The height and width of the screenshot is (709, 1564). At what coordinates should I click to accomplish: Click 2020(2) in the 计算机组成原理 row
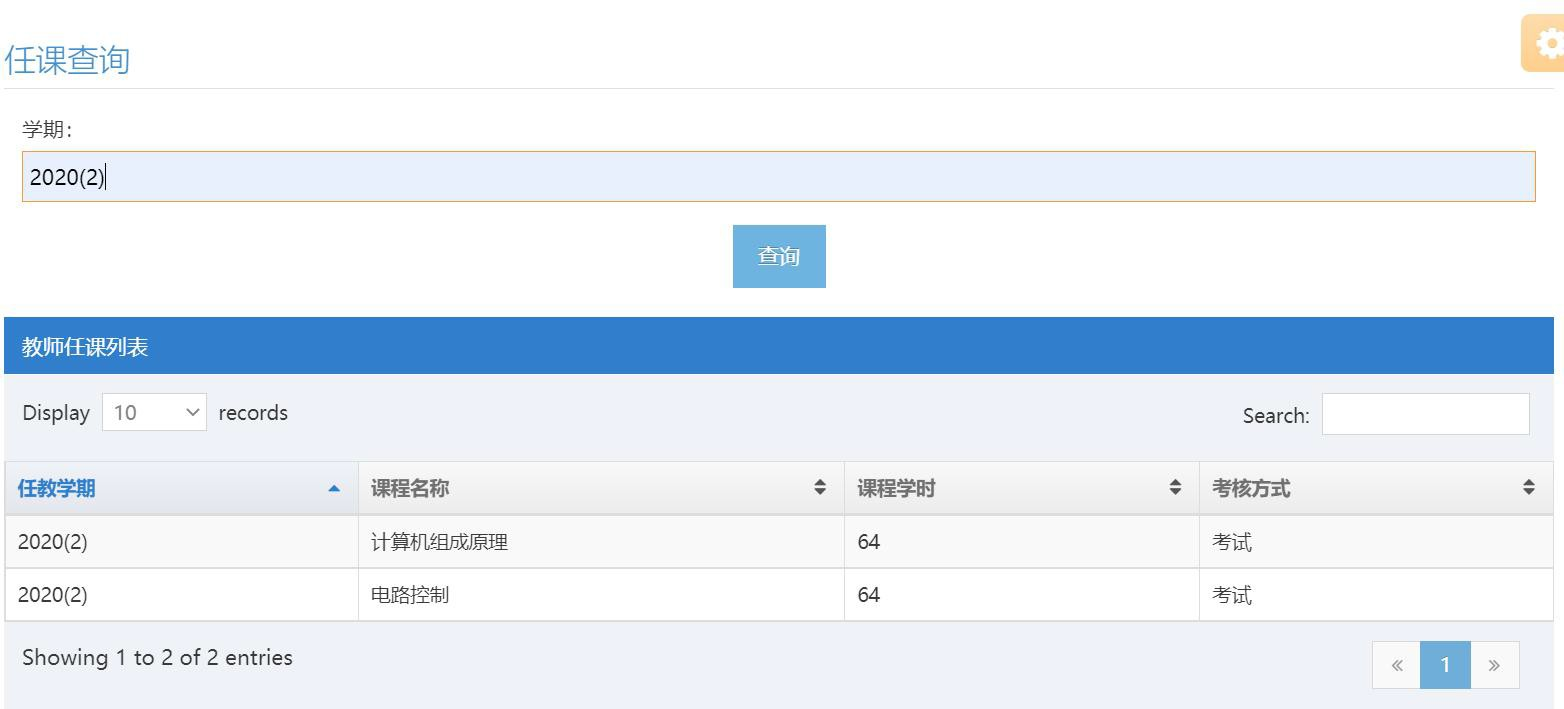[x=53, y=542]
